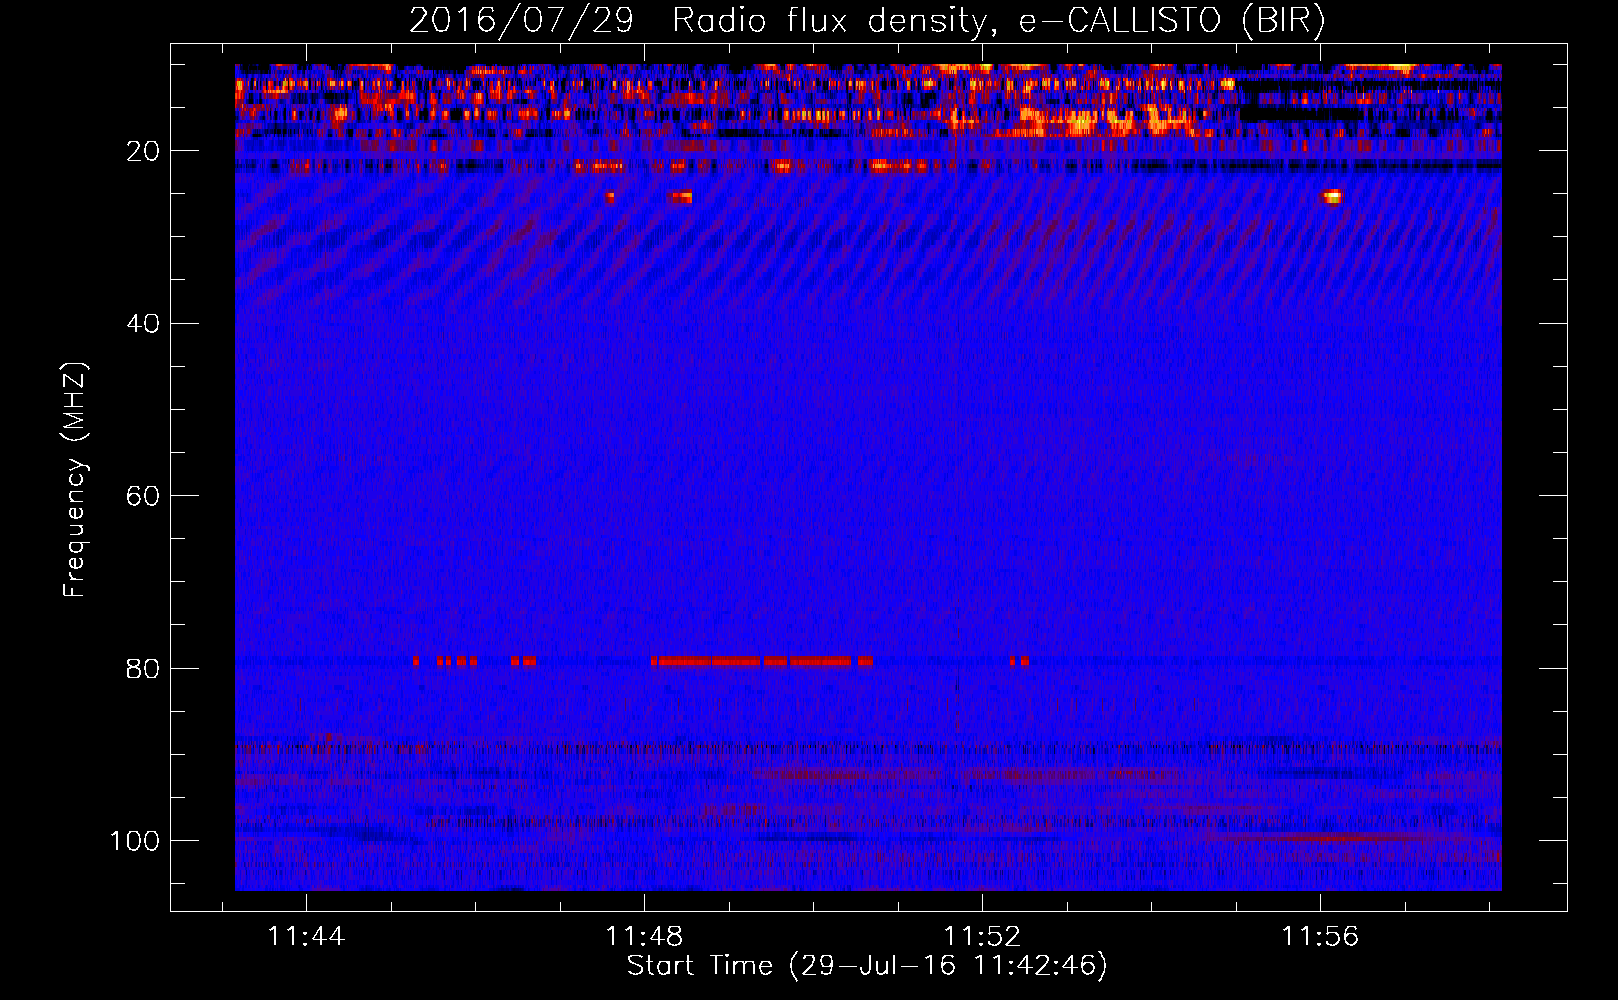Click the "60" frequency tick label

pos(144,496)
